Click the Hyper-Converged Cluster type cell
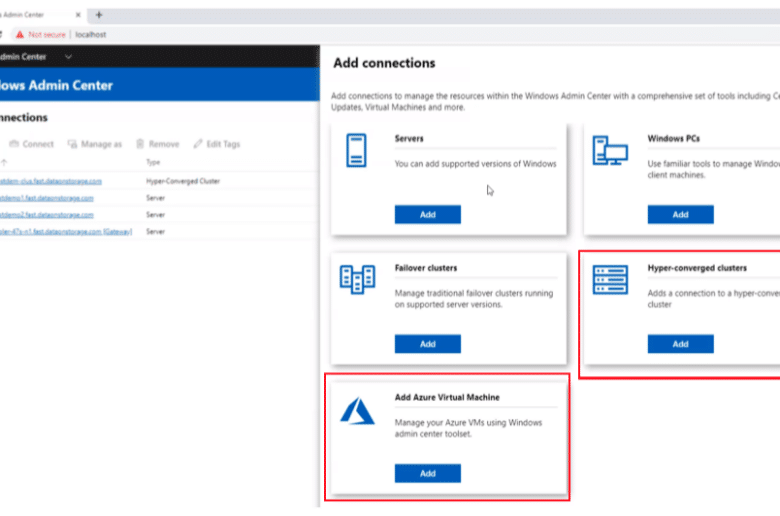Viewport: 780px width, 516px height. coord(183,181)
